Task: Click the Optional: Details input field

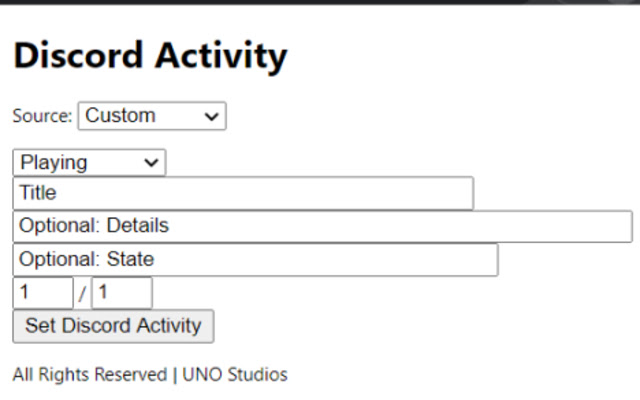Action: tap(322, 226)
